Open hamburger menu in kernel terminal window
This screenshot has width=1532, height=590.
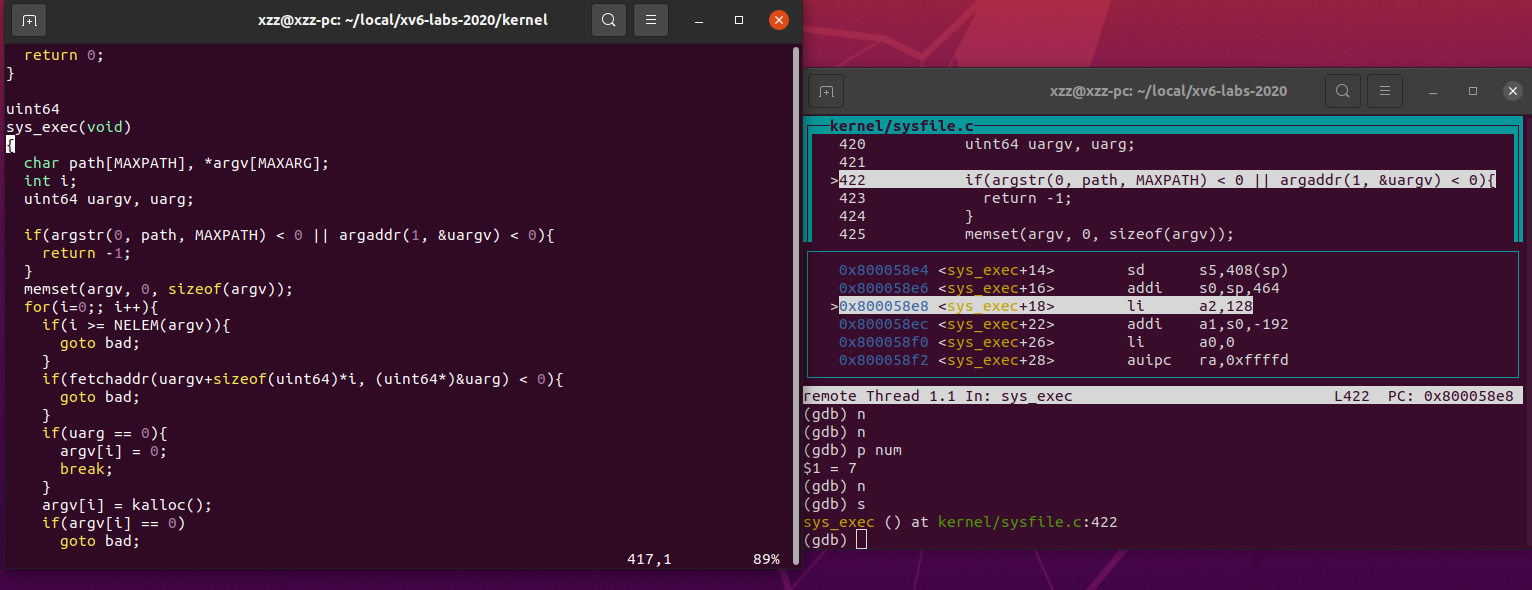click(x=651, y=20)
